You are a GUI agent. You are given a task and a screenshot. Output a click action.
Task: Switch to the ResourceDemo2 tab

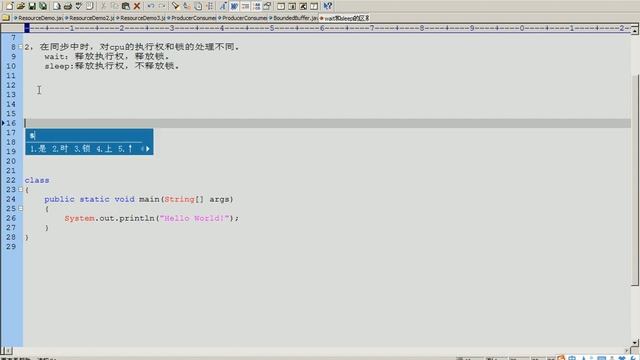[x=90, y=18]
